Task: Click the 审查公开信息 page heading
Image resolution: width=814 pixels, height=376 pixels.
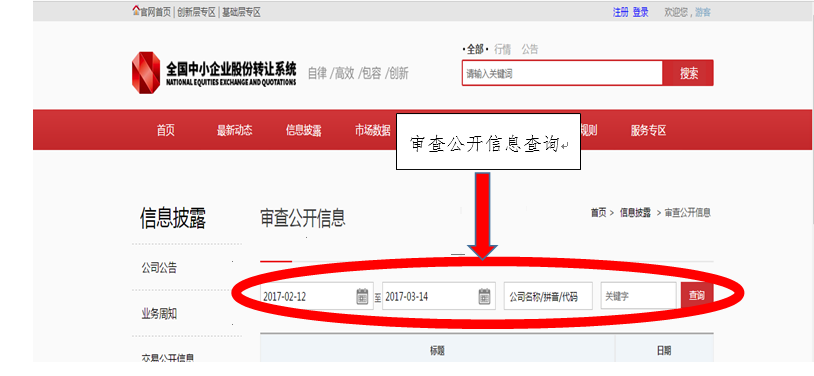Action: pyautogui.click(x=303, y=218)
